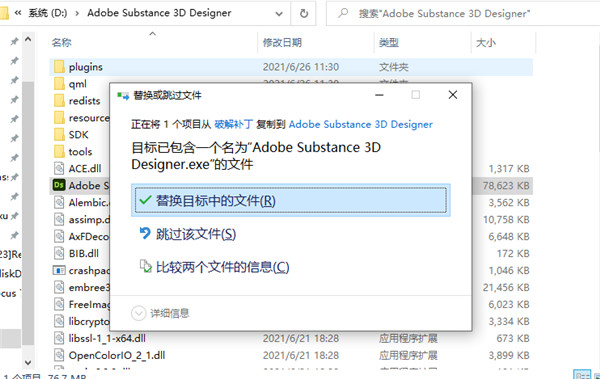Sort by 修改日期 column header
Screen dimensions: 600x379
(x=282, y=42)
